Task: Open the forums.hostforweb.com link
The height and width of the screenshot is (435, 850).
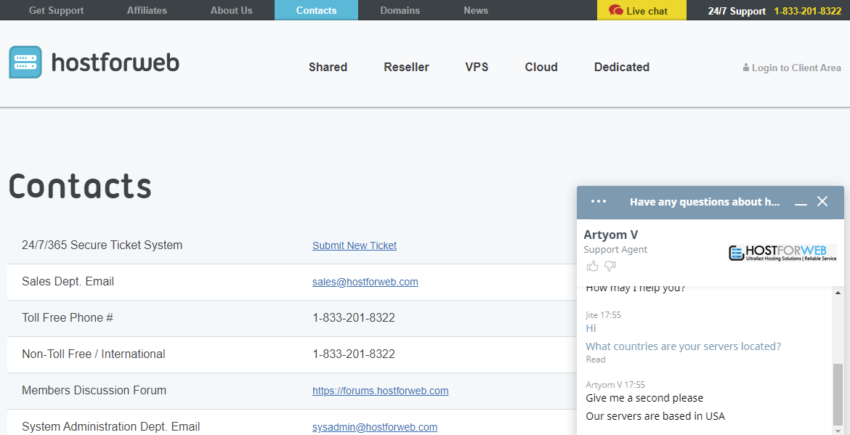Action: (381, 391)
